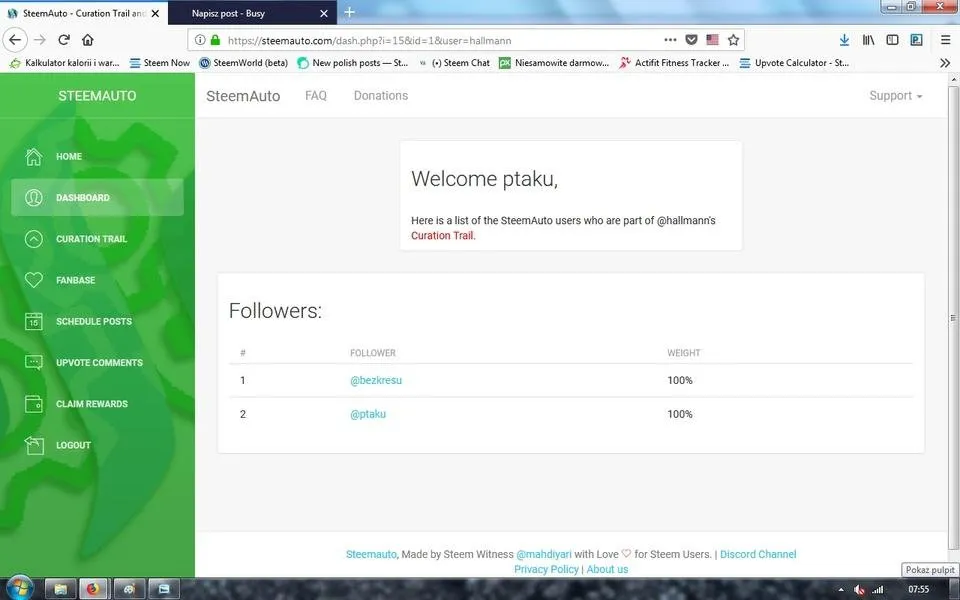Select the SteemAuto - Curation Trail tab
Screen dimensions: 960x600
(x=84, y=13)
